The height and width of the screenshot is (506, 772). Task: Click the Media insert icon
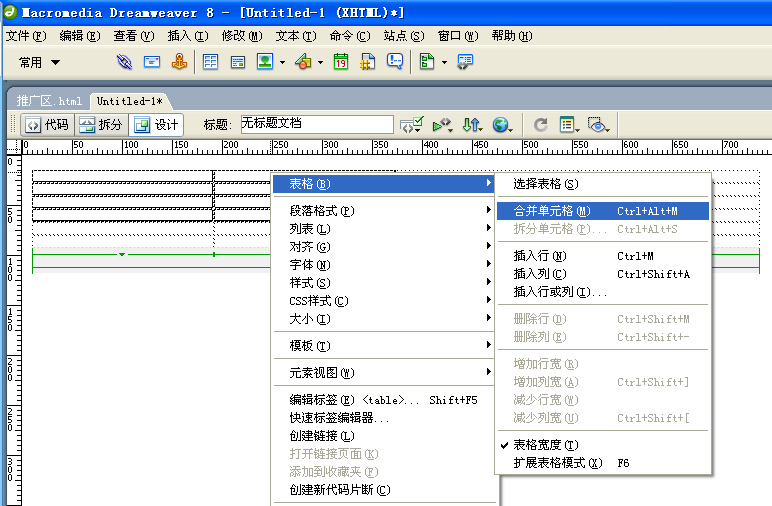pos(303,62)
